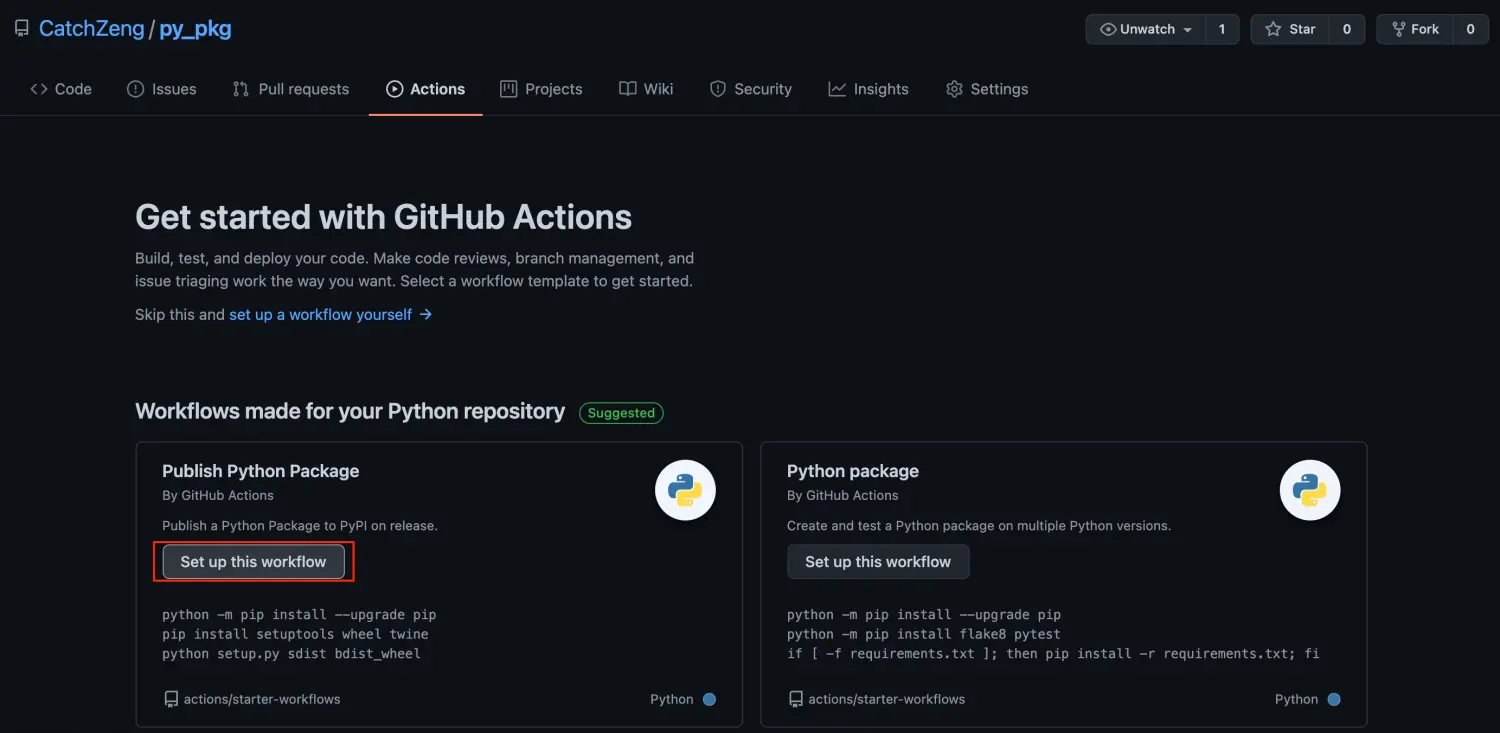Click Python logo on Publish Python Package card
Image resolution: width=1500 pixels, height=733 pixels.
685,490
